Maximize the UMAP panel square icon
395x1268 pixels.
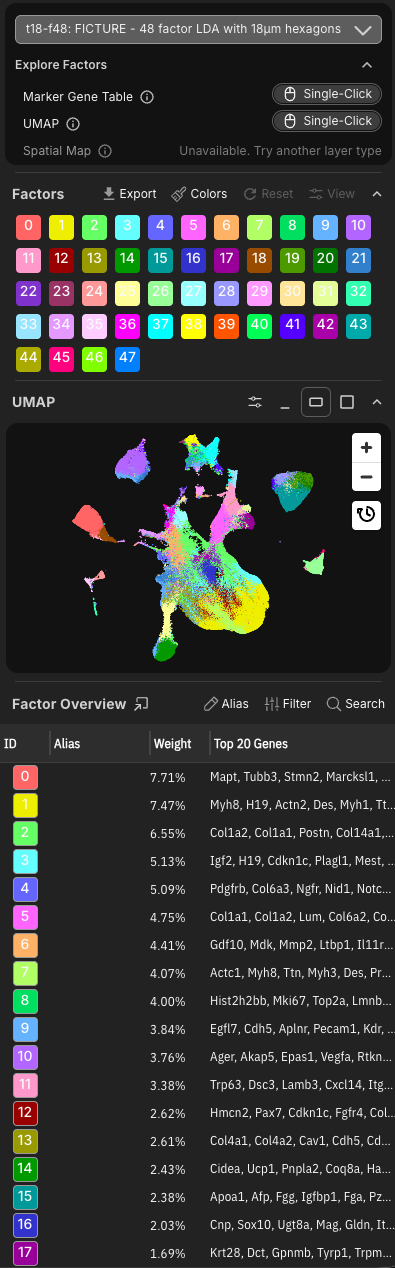[347, 402]
